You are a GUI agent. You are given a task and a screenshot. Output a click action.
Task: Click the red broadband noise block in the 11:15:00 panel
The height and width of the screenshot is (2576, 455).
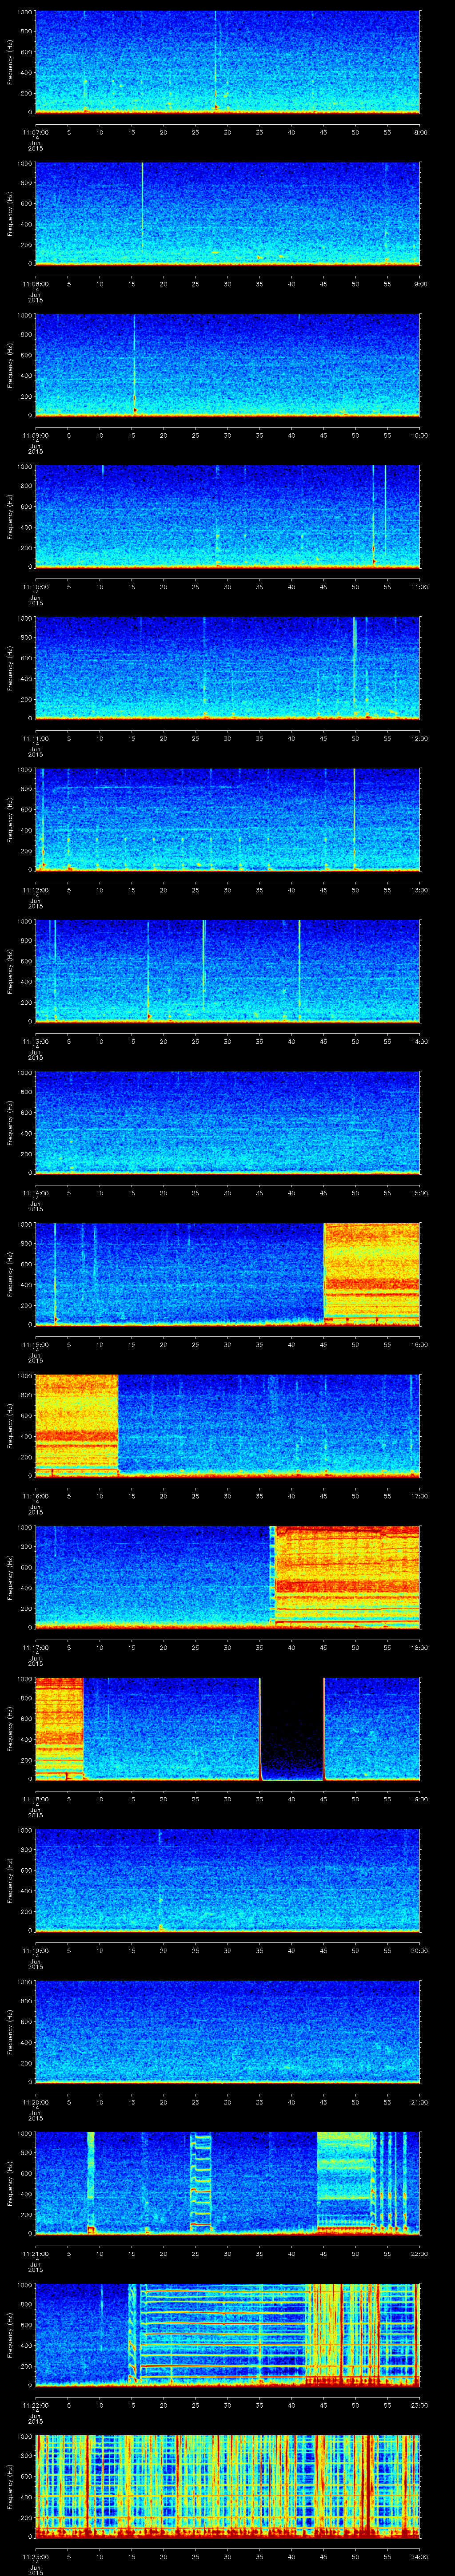tap(372, 1274)
